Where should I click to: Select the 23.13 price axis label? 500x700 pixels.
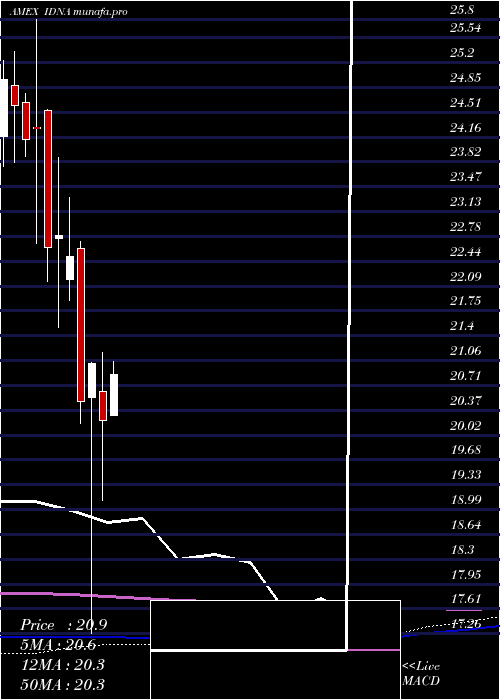click(466, 202)
